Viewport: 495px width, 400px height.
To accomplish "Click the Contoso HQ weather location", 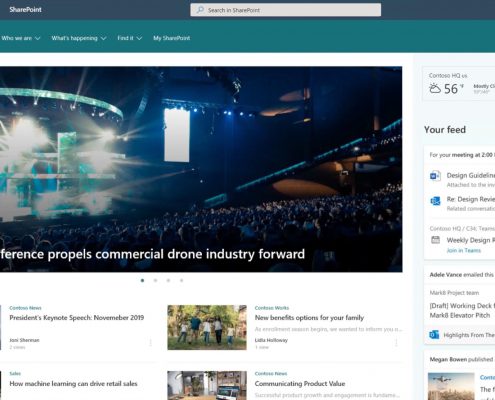I will click(448, 76).
